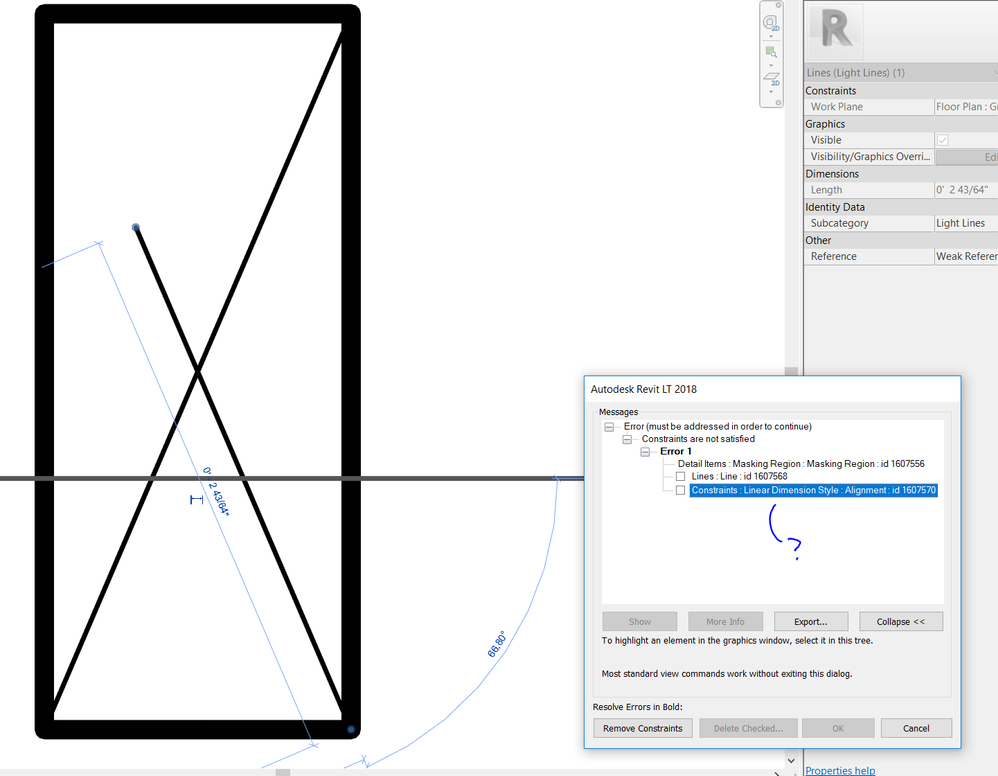
Task: Open navigation bar customize menu at bottom corner
Action: 778,102
